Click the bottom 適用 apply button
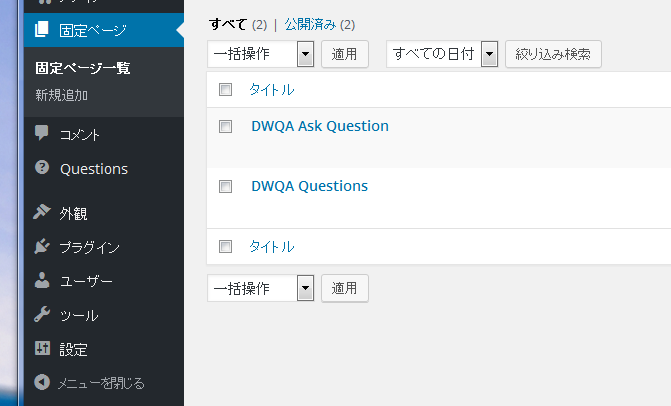Screen dimensions: 671x406 [x=344, y=288]
